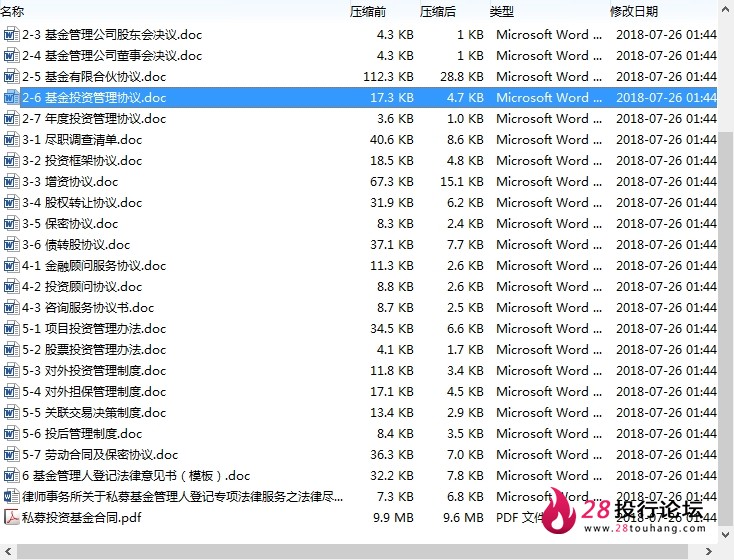Select file name 5-3 对外投资管理制度.doc

click(94, 370)
